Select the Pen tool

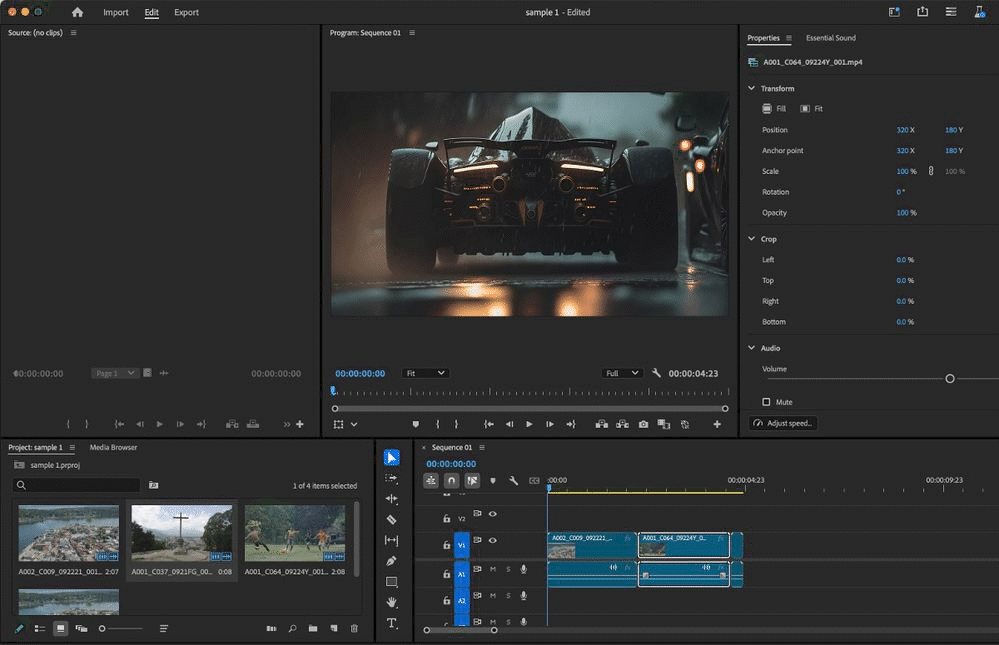click(x=391, y=561)
